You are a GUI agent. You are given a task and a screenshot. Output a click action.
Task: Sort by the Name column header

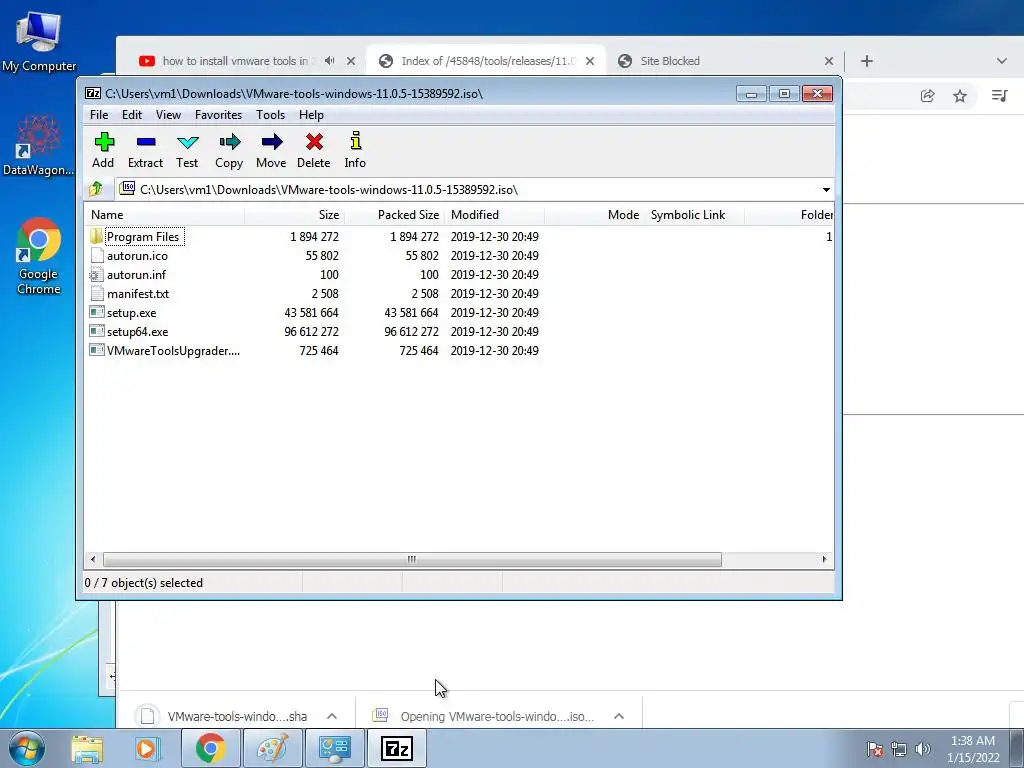pos(165,215)
